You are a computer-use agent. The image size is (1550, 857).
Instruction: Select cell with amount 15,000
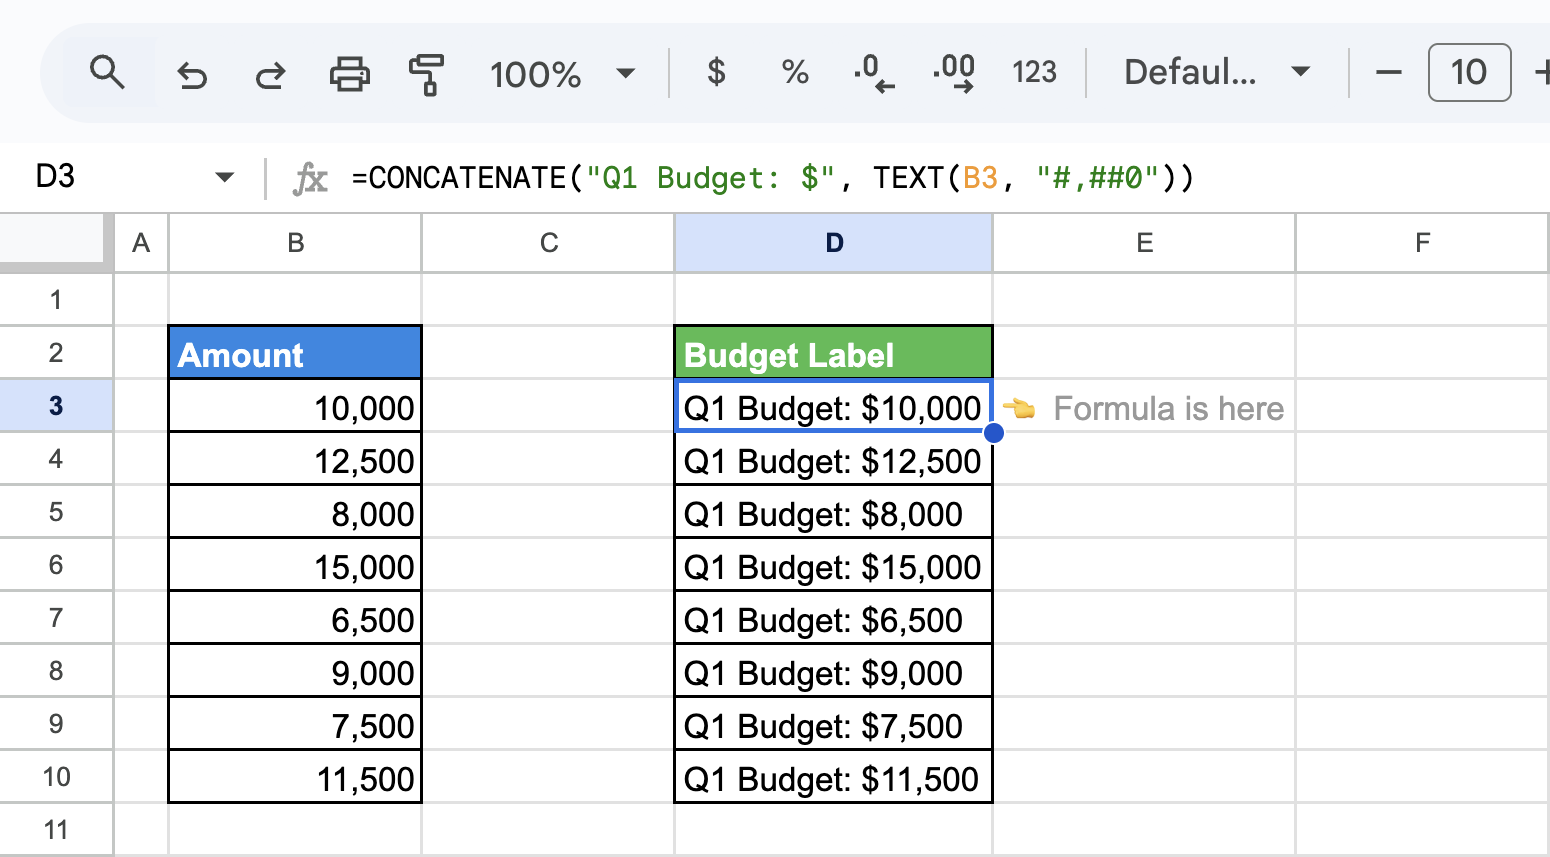pos(295,564)
